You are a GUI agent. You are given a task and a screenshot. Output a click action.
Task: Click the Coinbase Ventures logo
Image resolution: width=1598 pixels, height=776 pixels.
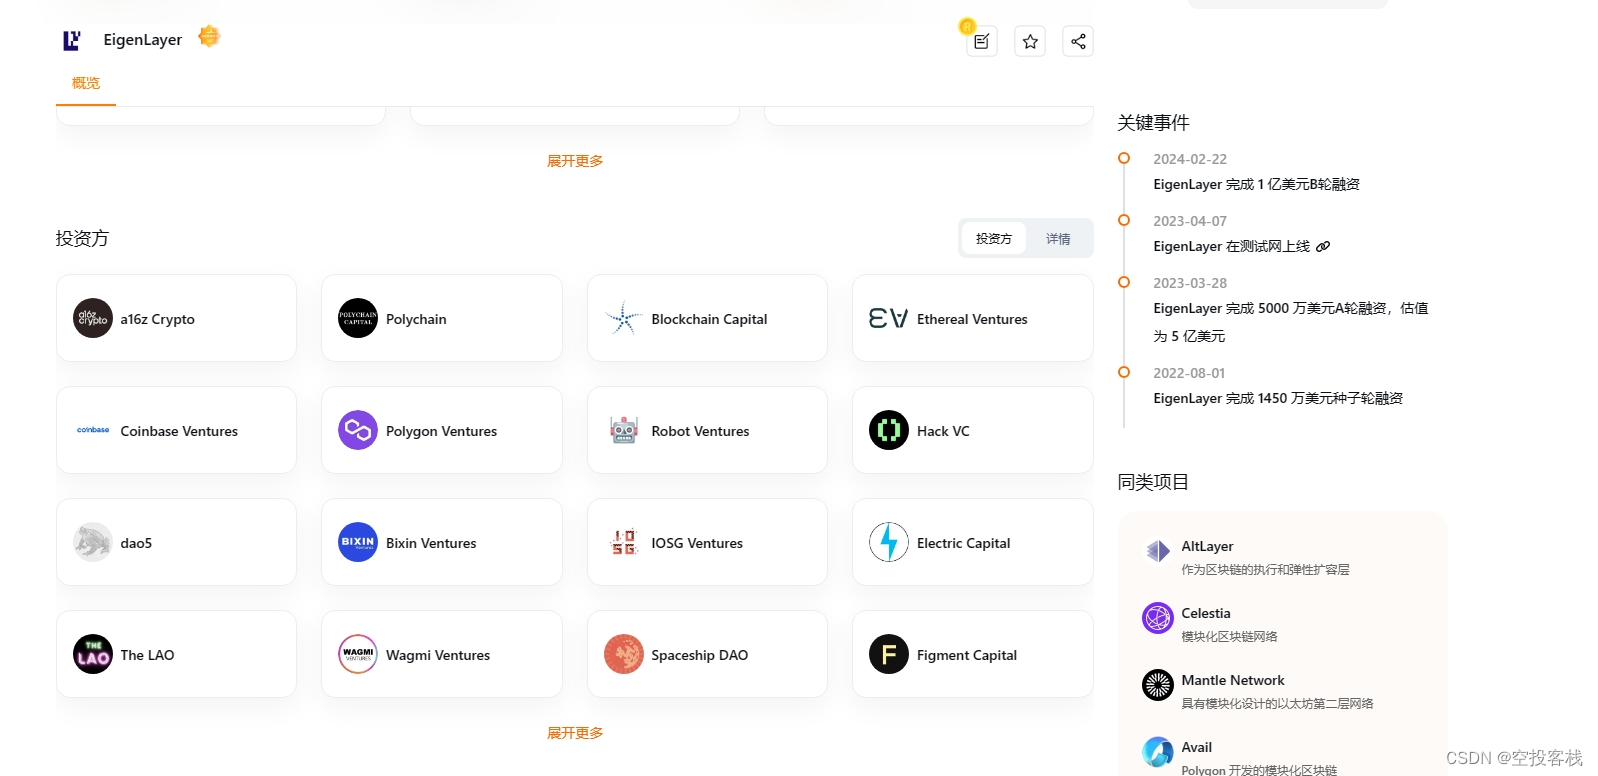93,430
